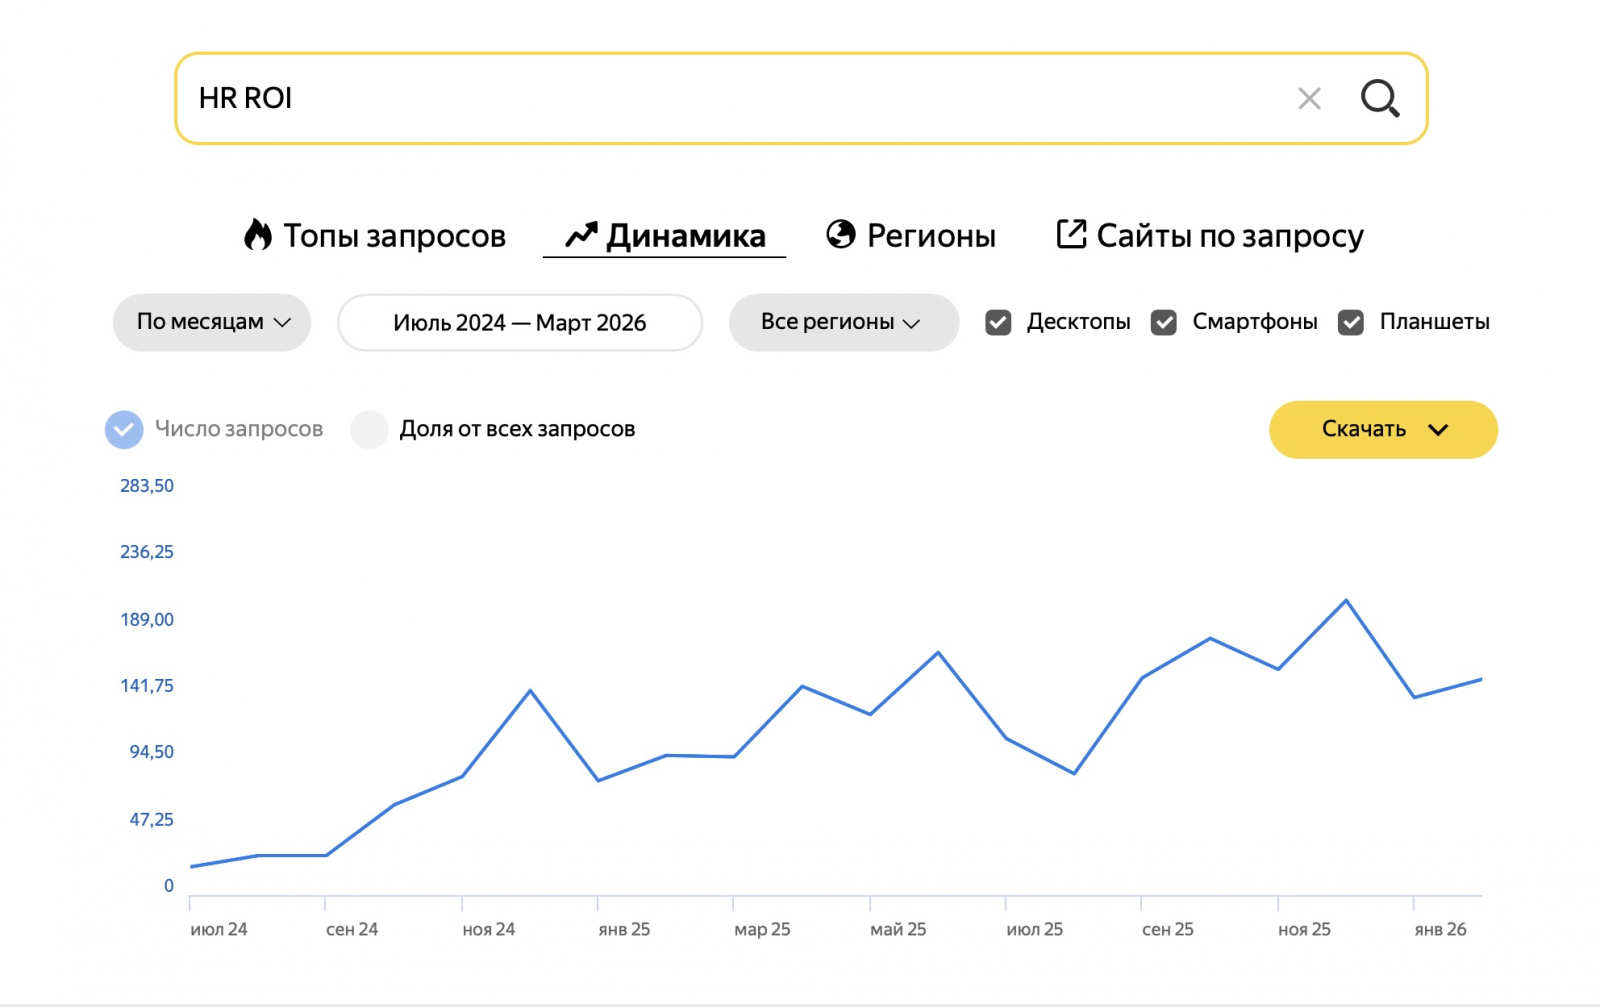This screenshot has height=1008, width=1600.
Task: Click the magnifying glass search icon
Action: point(1380,98)
